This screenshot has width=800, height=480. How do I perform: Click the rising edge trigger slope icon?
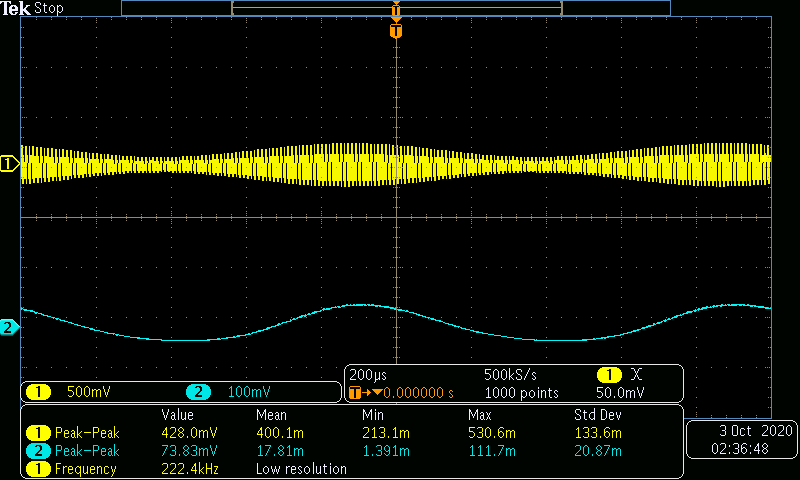pyautogui.click(x=636, y=375)
